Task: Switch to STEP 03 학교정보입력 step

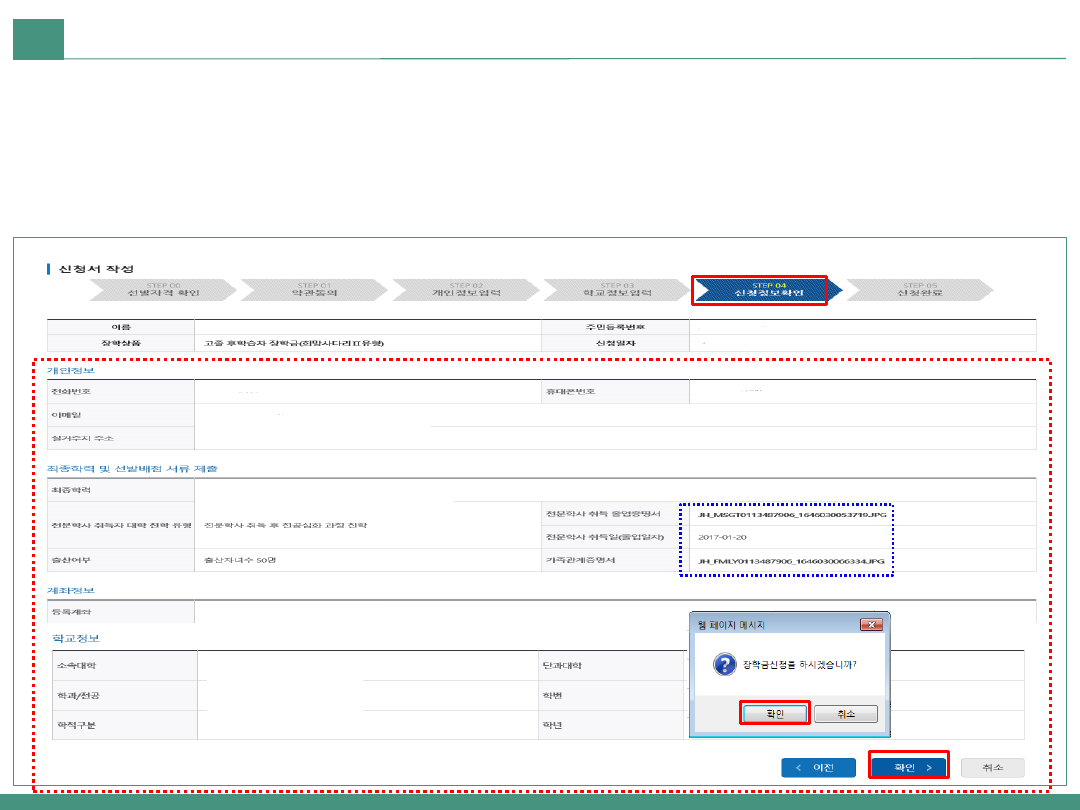Action: click(617, 290)
